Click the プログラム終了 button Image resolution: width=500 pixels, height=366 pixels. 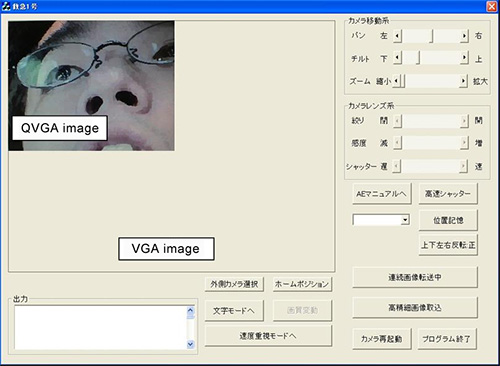pyautogui.click(x=447, y=339)
